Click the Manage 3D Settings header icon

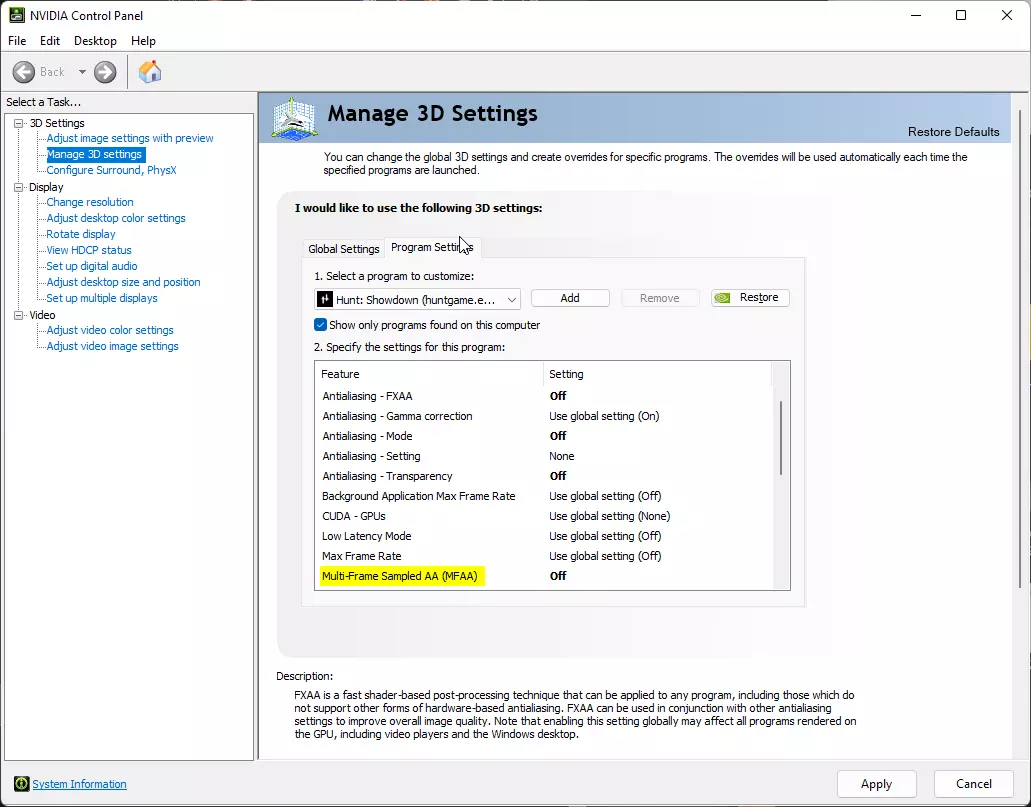click(x=295, y=118)
